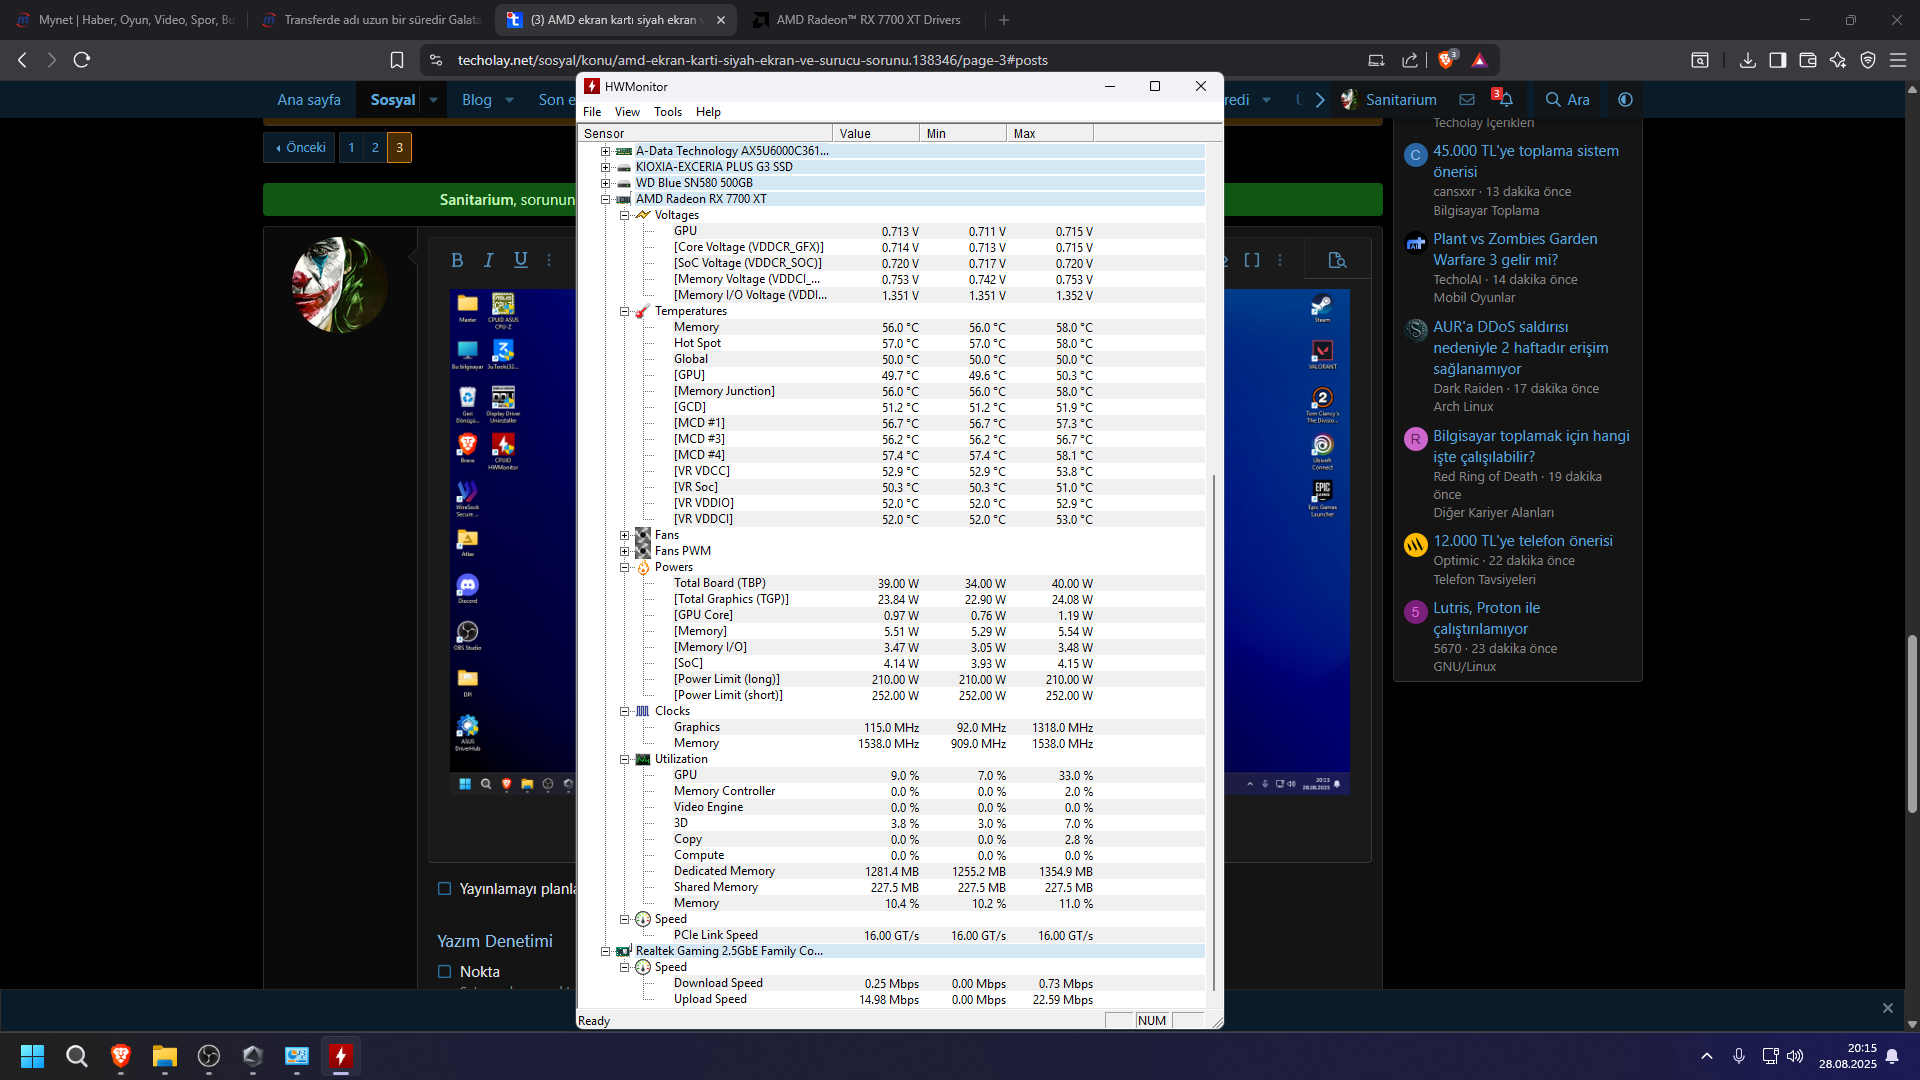Expand the Fans PWM section
The height and width of the screenshot is (1080, 1920).
(624, 551)
